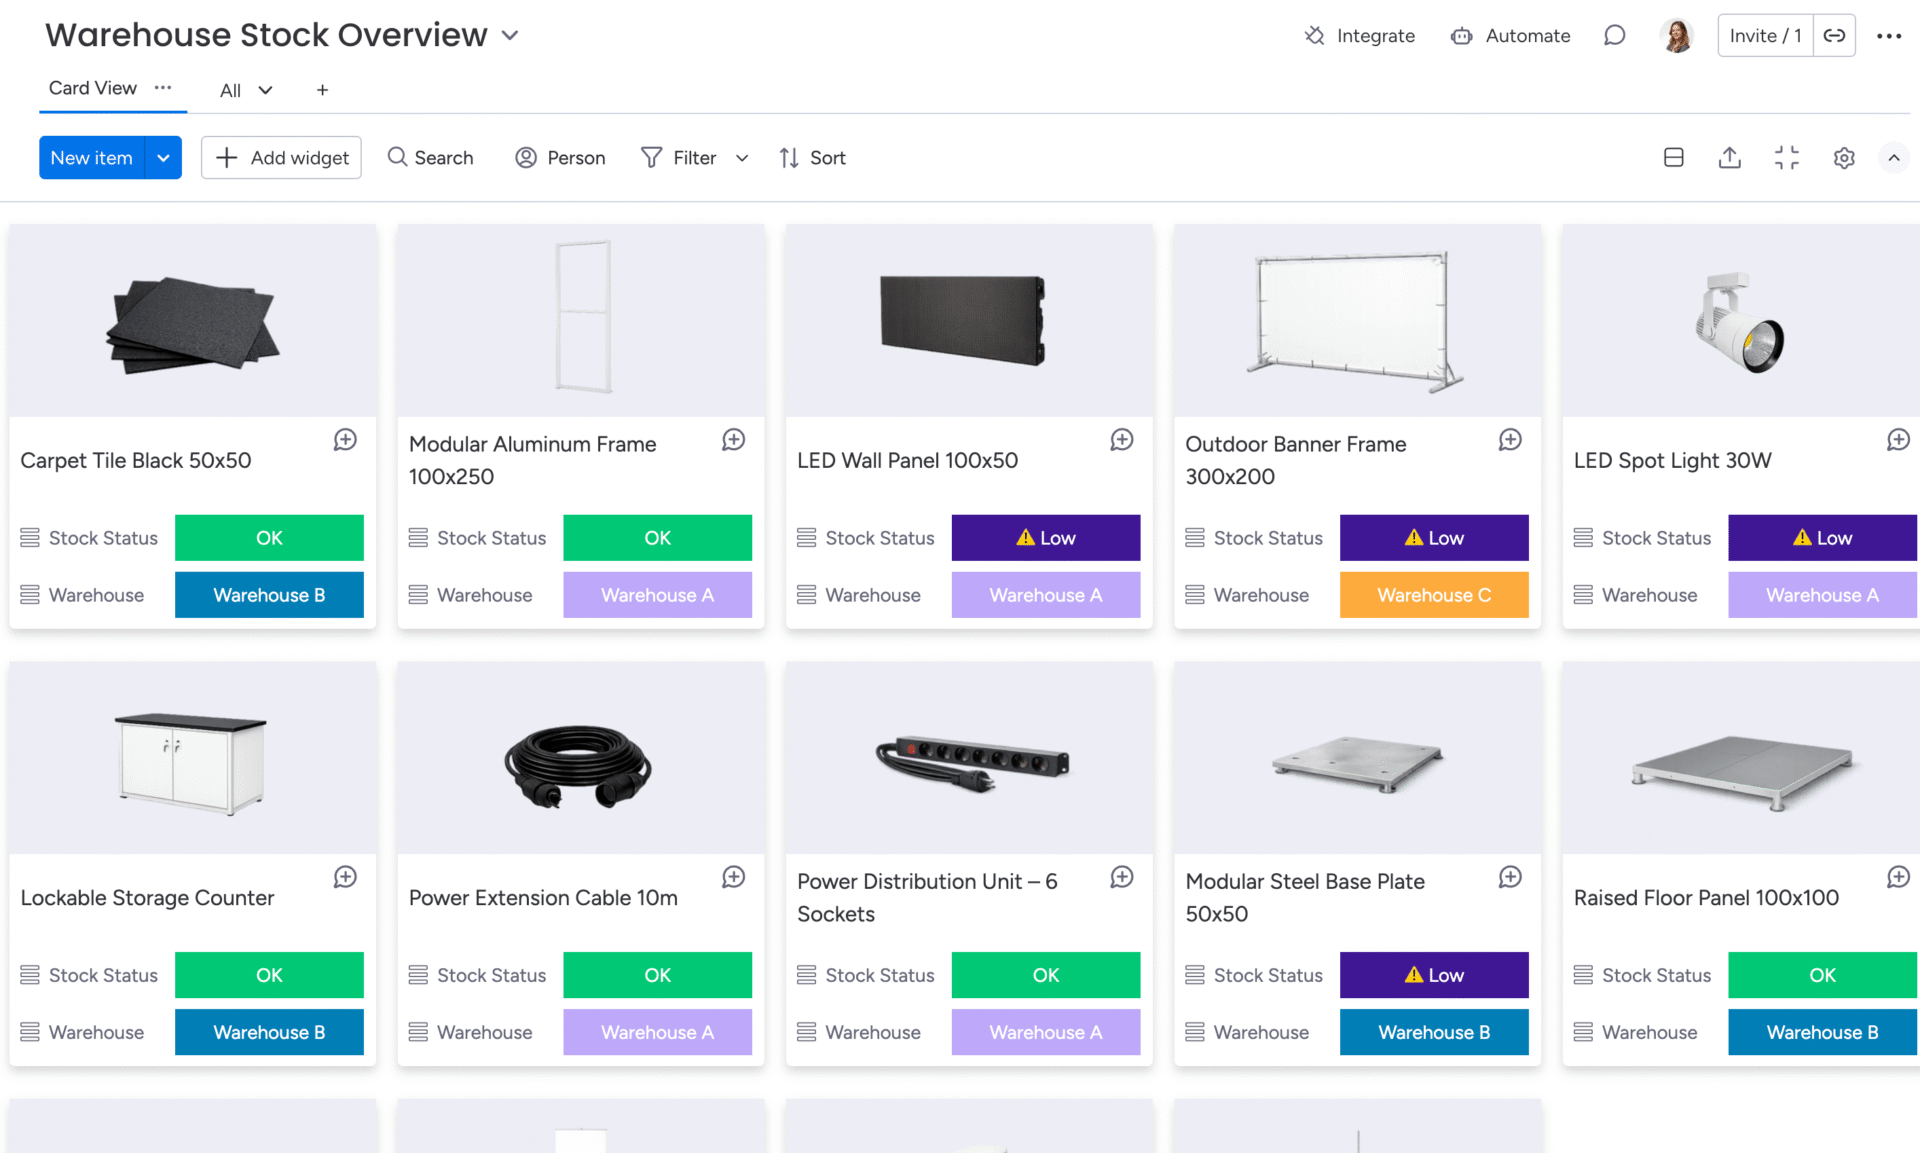Screen dimensions: 1920x1153
Task: Open the Sort options
Action: [x=812, y=157]
